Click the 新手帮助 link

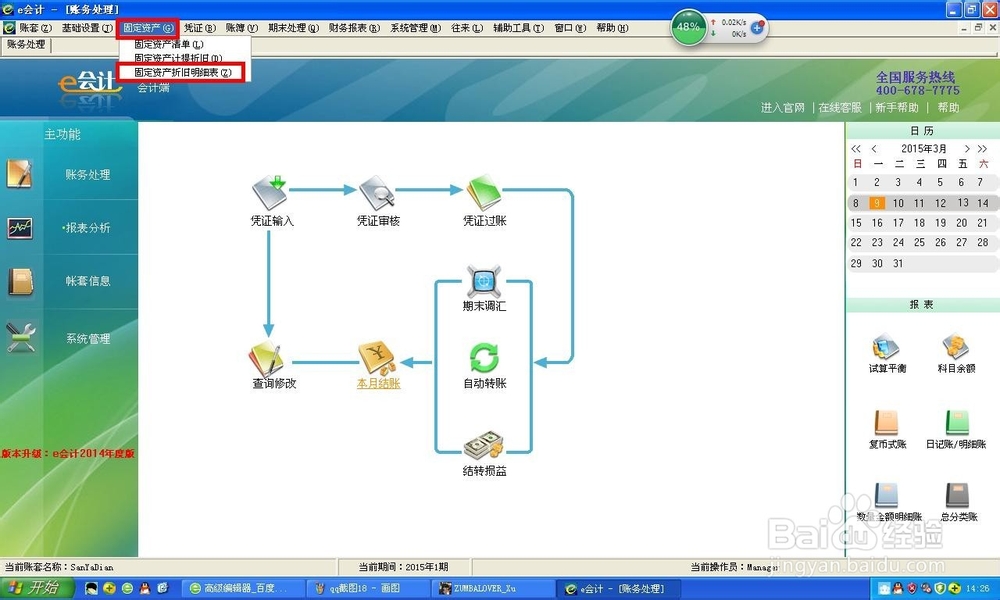pyautogui.click(x=897, y=108)
